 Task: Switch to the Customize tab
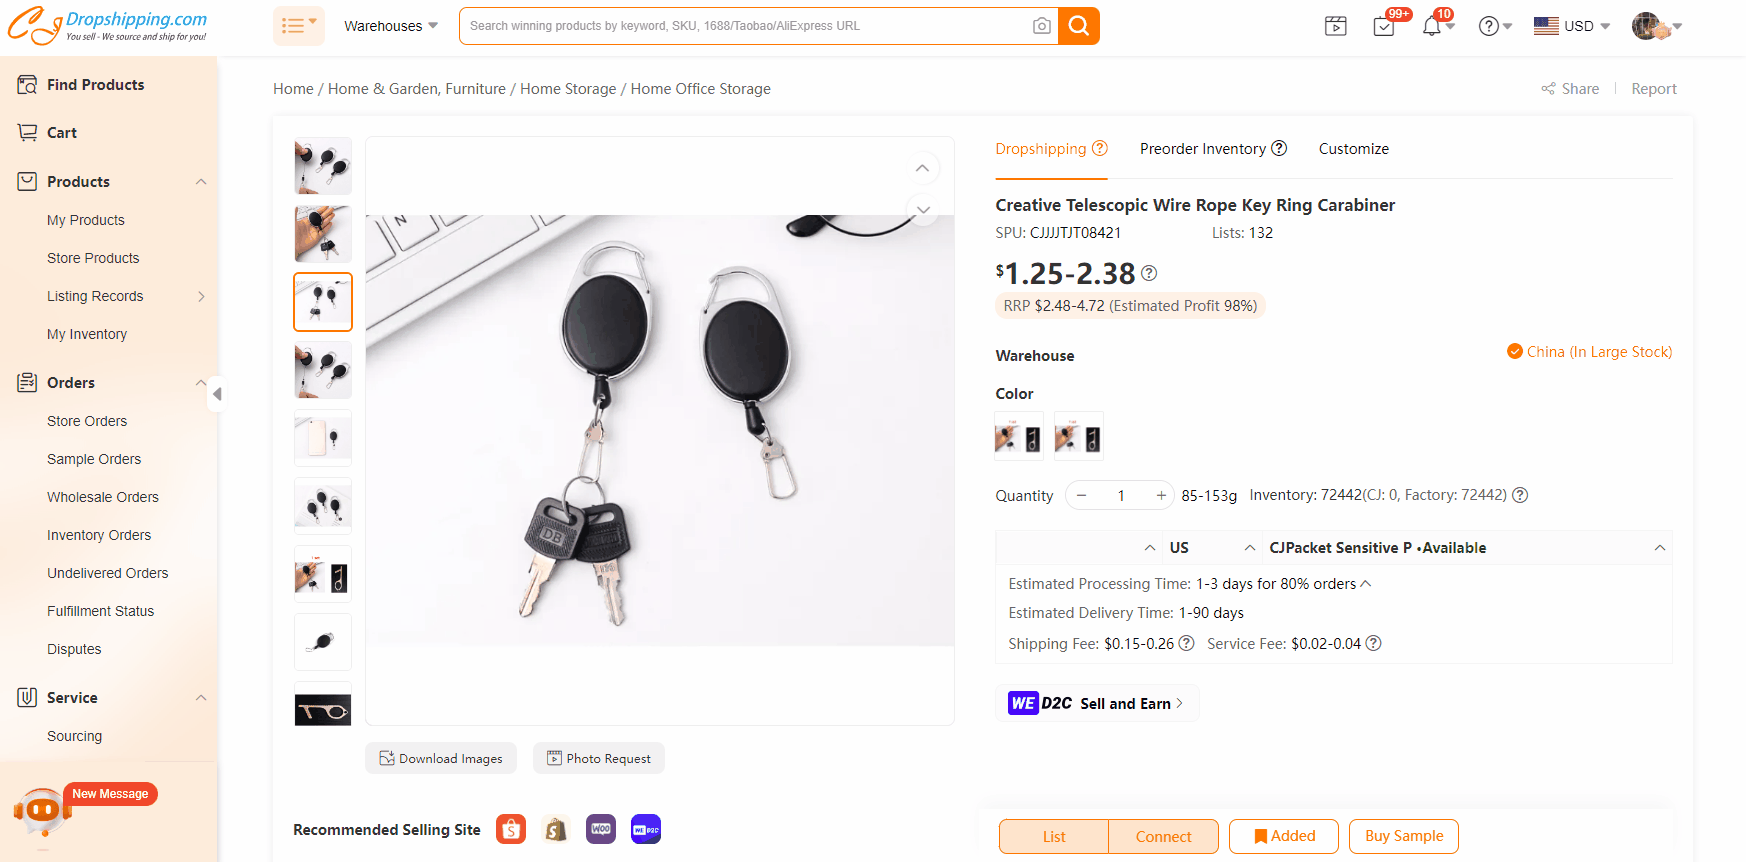(x=1353, y=148)
